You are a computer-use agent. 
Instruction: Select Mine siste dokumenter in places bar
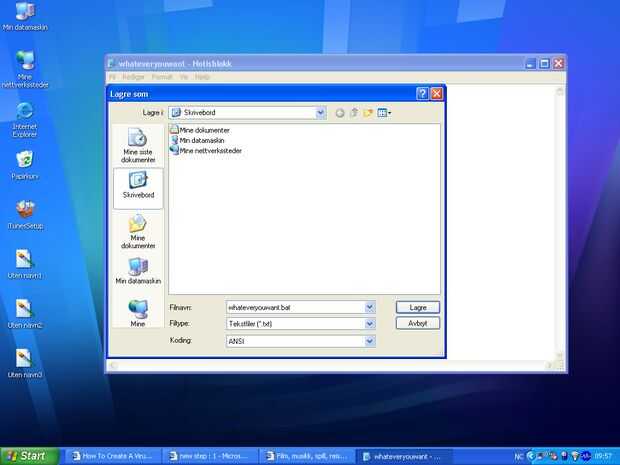[x=138, y=146]
